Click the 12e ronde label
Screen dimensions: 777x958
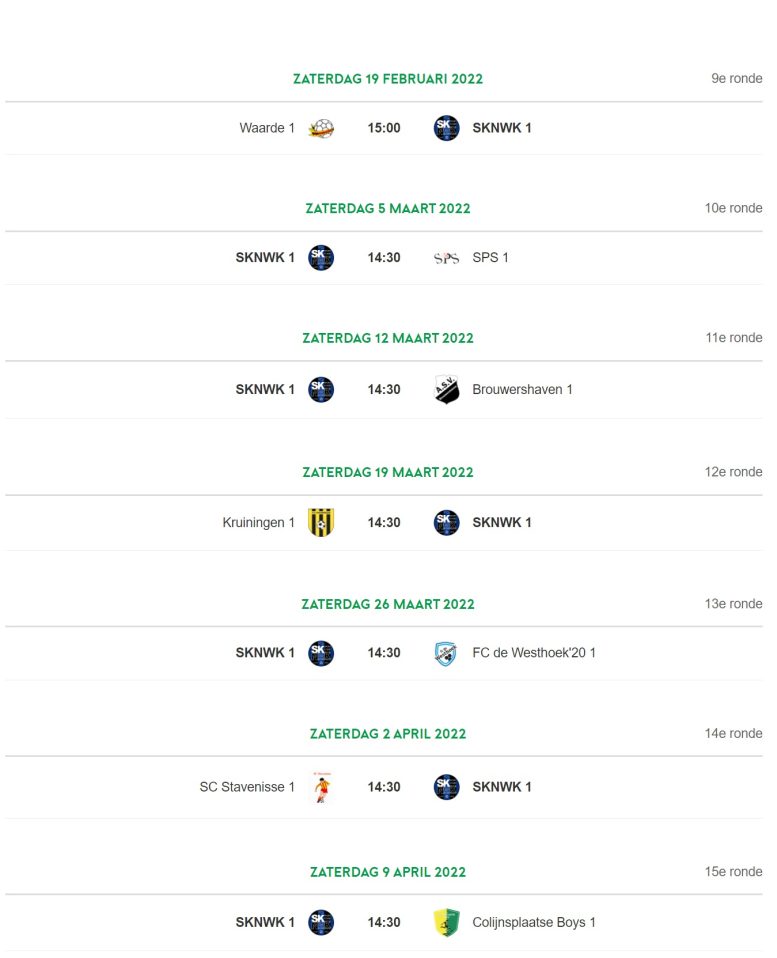click(733, 472)
